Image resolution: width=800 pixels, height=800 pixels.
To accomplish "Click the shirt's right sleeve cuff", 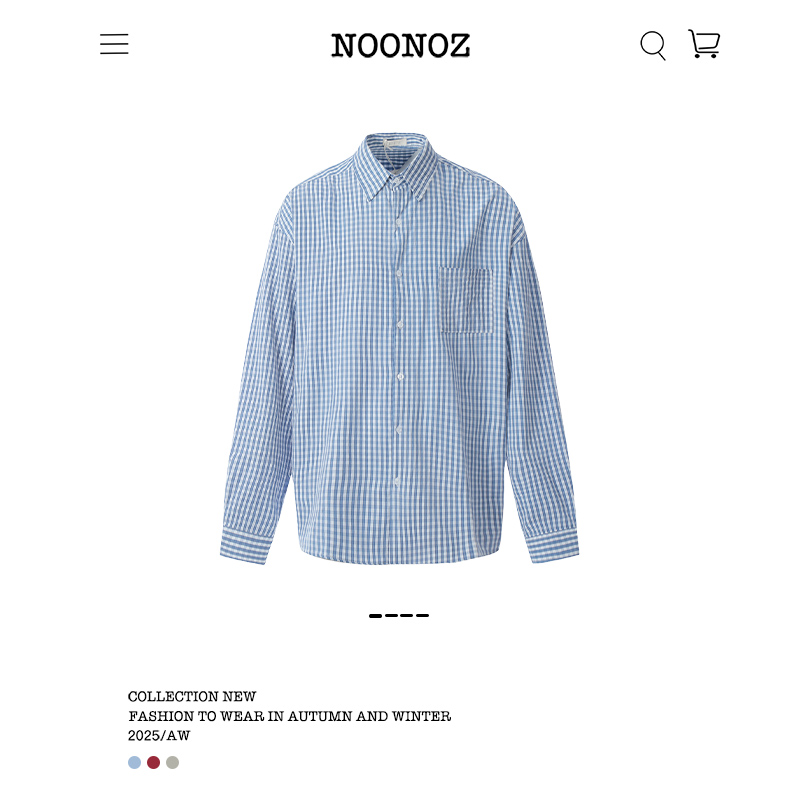I will point(553,546).
